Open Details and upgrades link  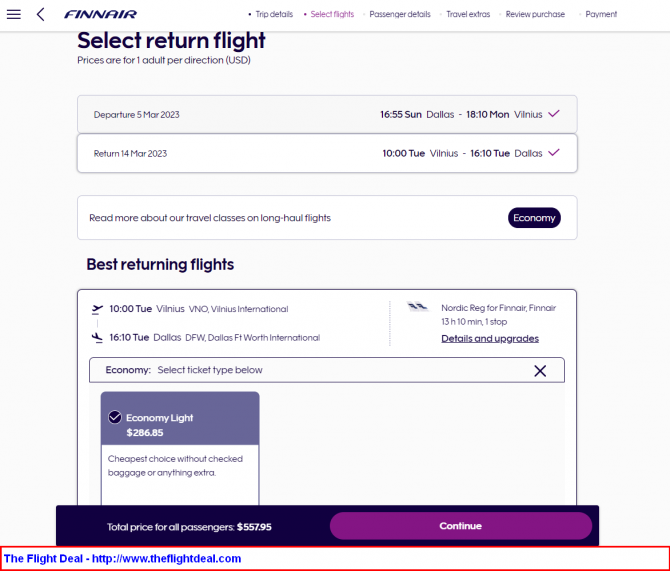(x=490, y=338)
